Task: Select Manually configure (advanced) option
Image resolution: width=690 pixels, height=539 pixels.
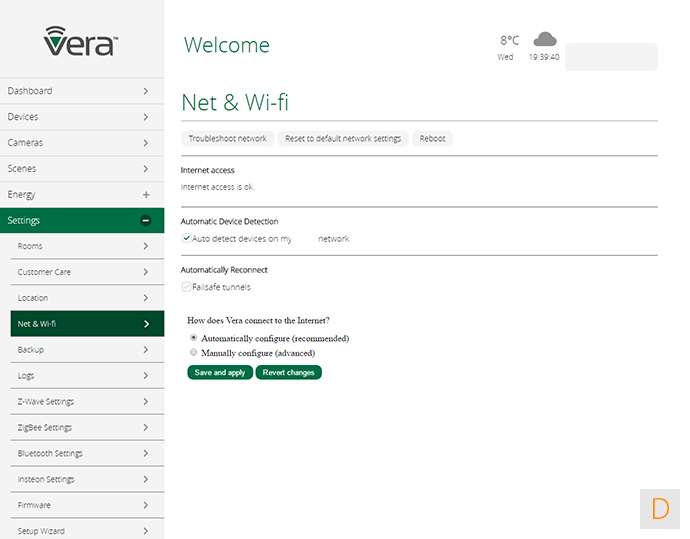Action: (x=193, y=353)
